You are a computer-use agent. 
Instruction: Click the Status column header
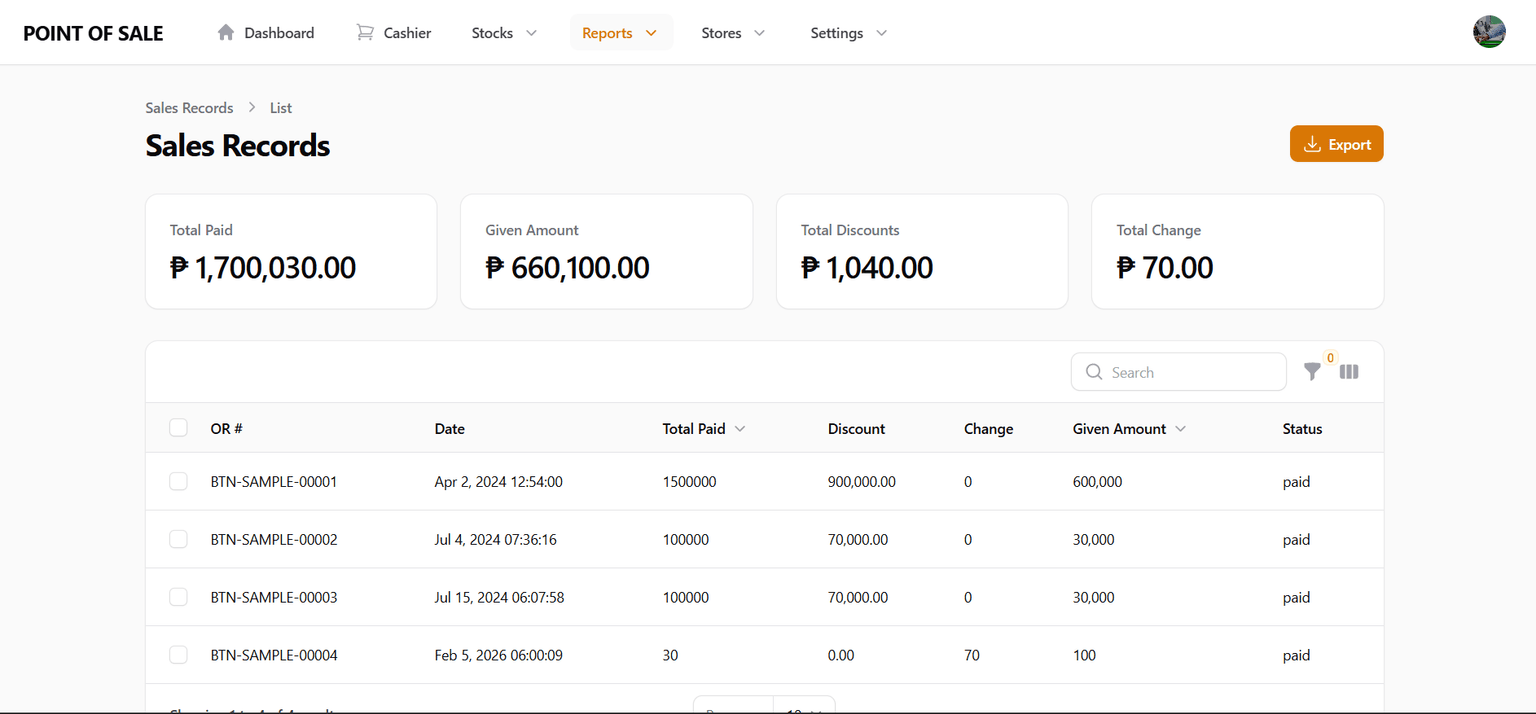pyautogui.click(x=1302, y=428)
